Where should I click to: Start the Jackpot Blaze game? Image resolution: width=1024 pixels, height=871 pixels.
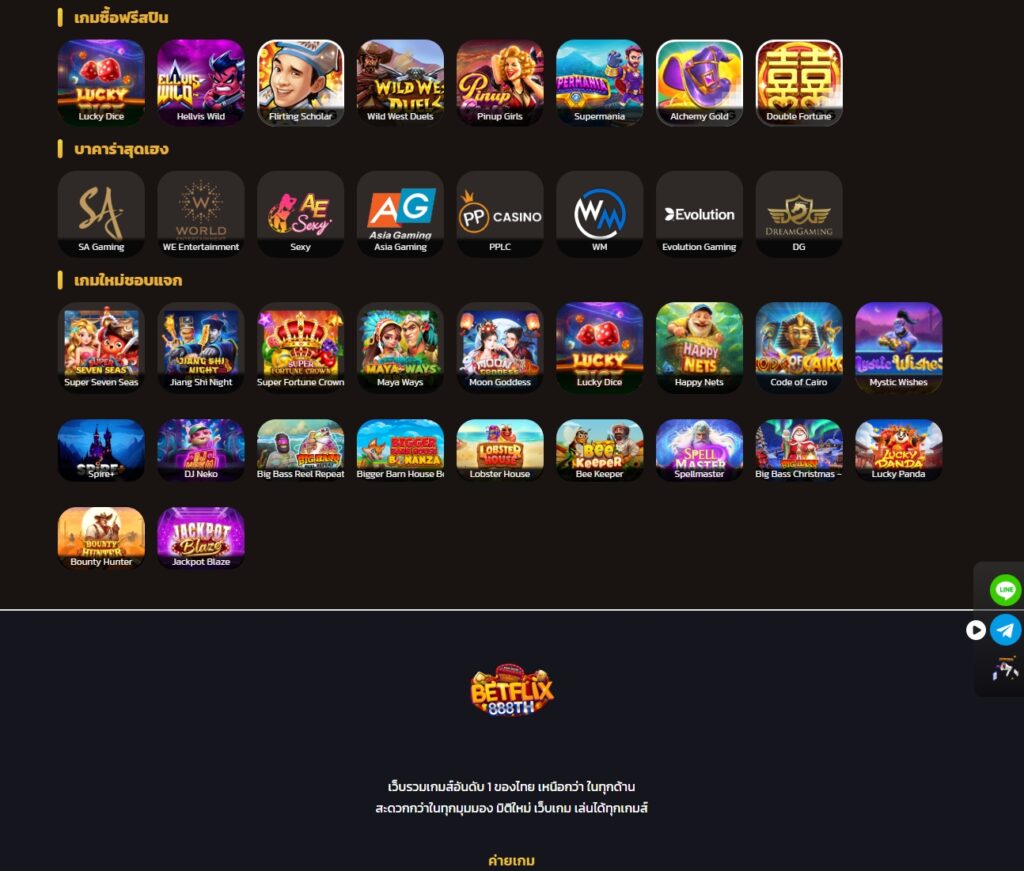[200, 538]
